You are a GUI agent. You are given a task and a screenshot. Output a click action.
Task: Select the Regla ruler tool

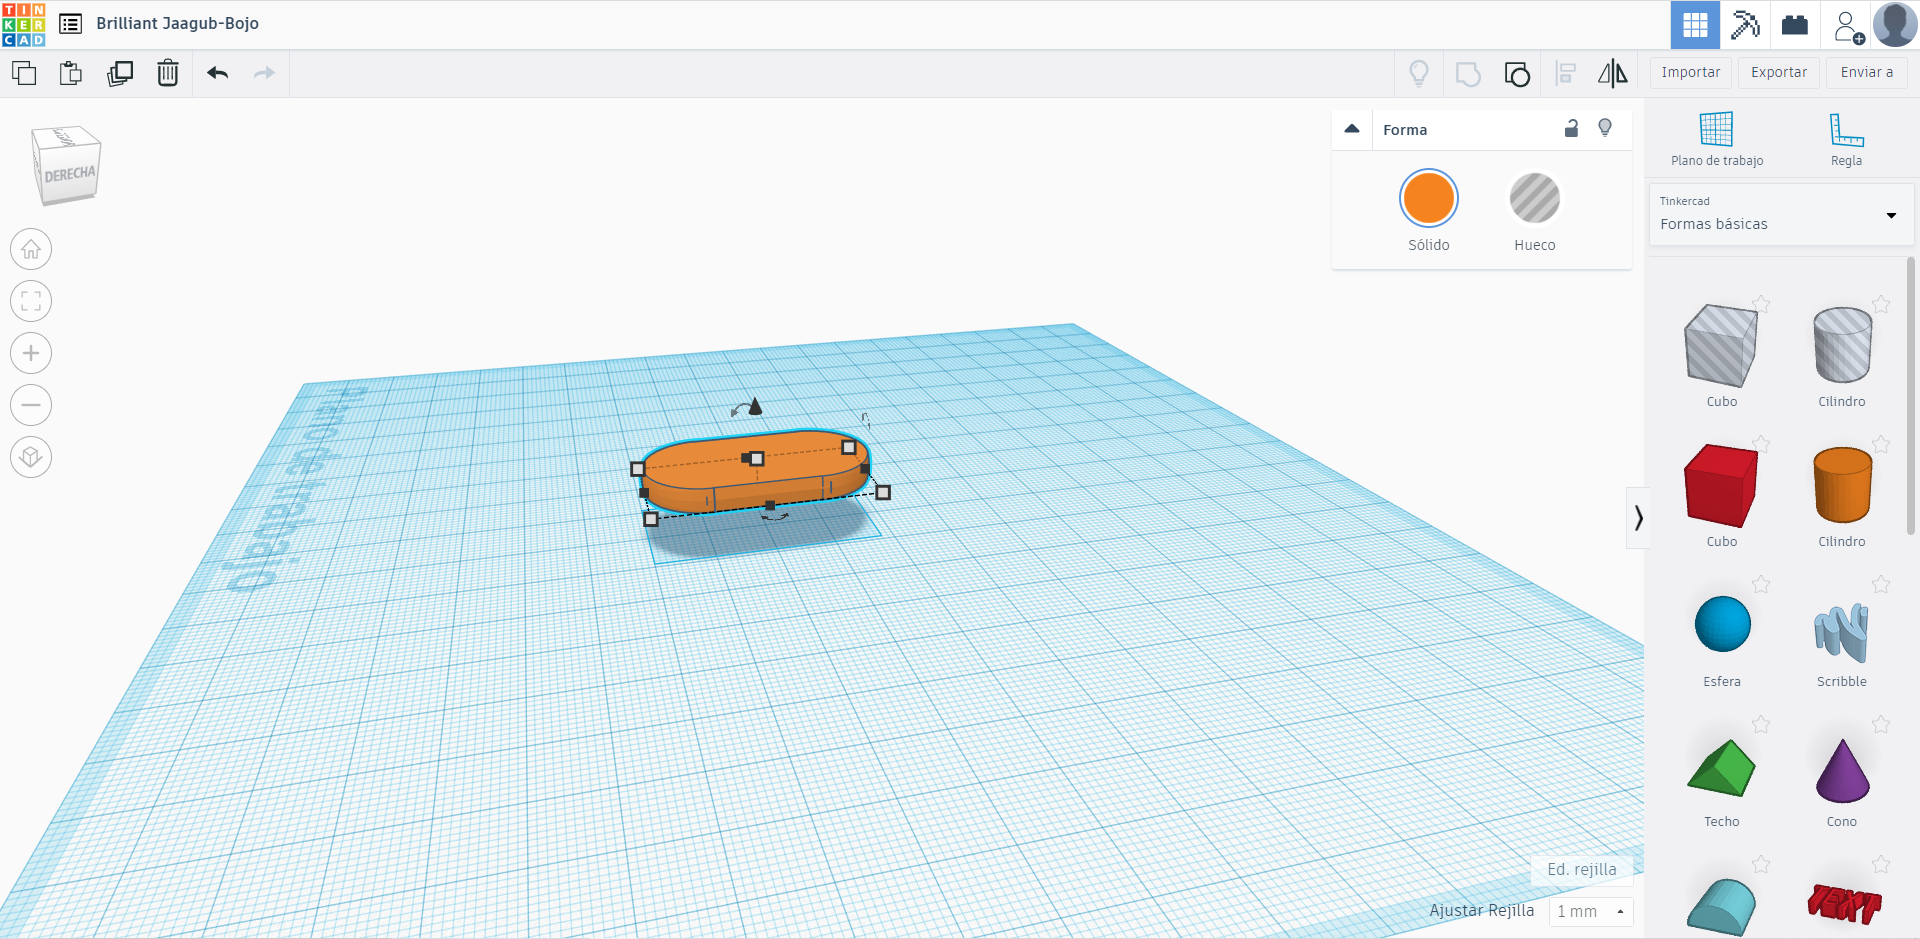1846,139
